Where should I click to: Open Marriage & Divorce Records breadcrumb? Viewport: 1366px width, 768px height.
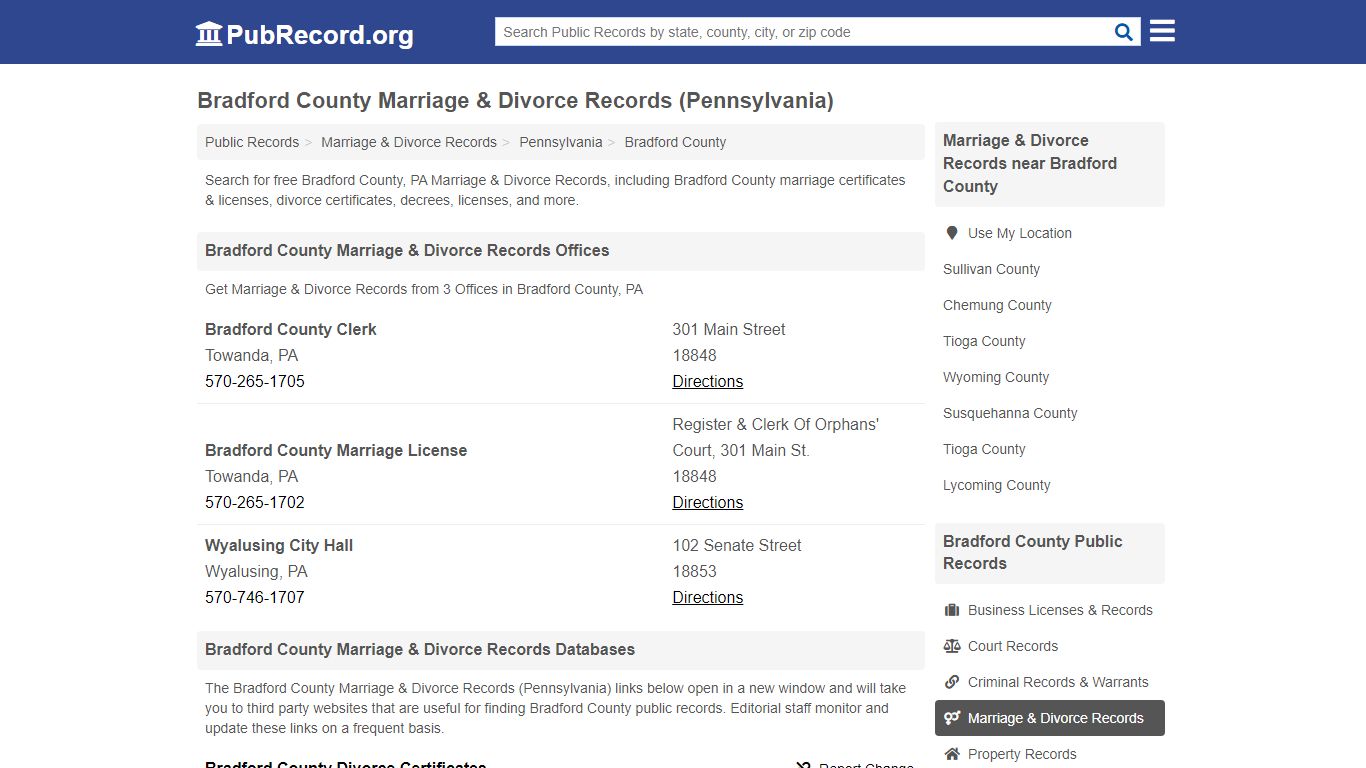click(x=409, y=142)
